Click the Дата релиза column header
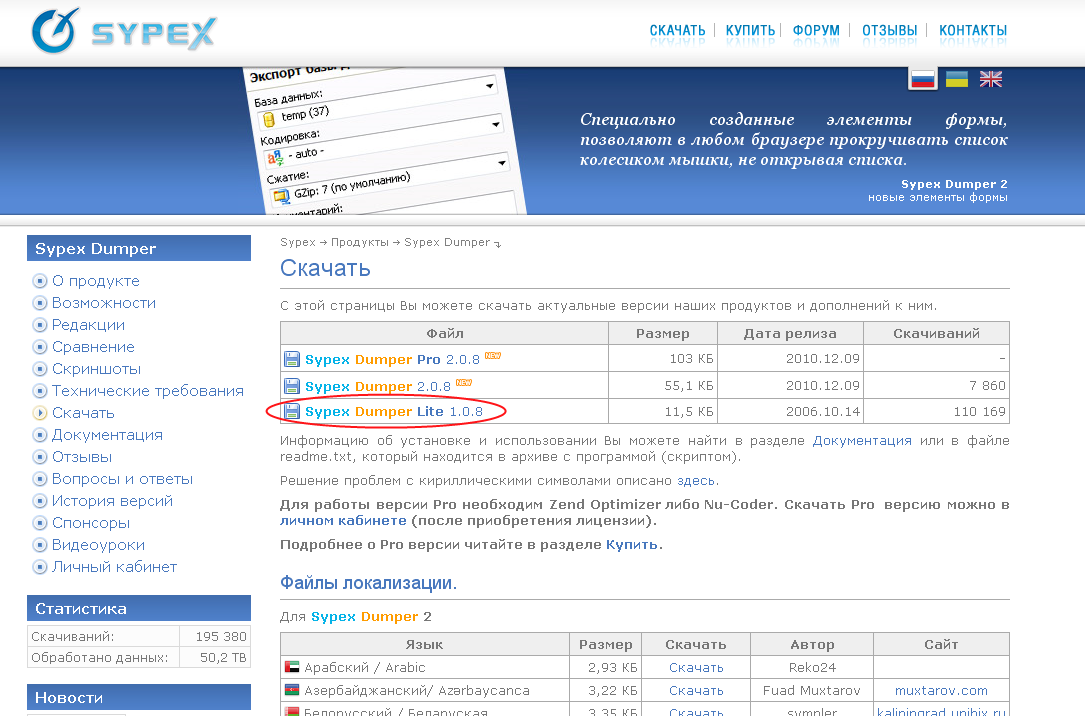Viewport: 1085px width, 716px height. pos(790,333)
